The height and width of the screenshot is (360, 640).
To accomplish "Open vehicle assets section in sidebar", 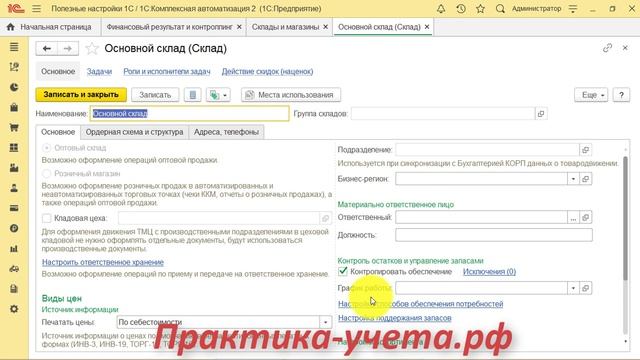I will point(14,269).
